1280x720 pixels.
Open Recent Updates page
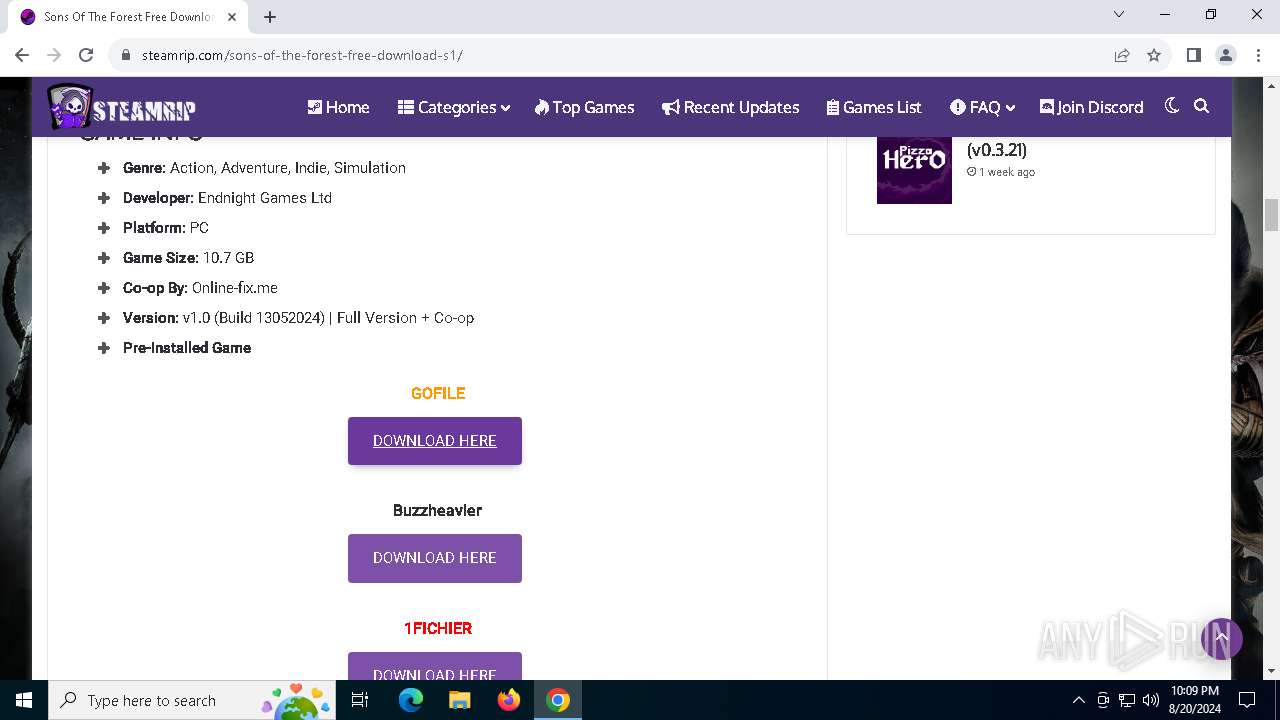click(730, 107)
